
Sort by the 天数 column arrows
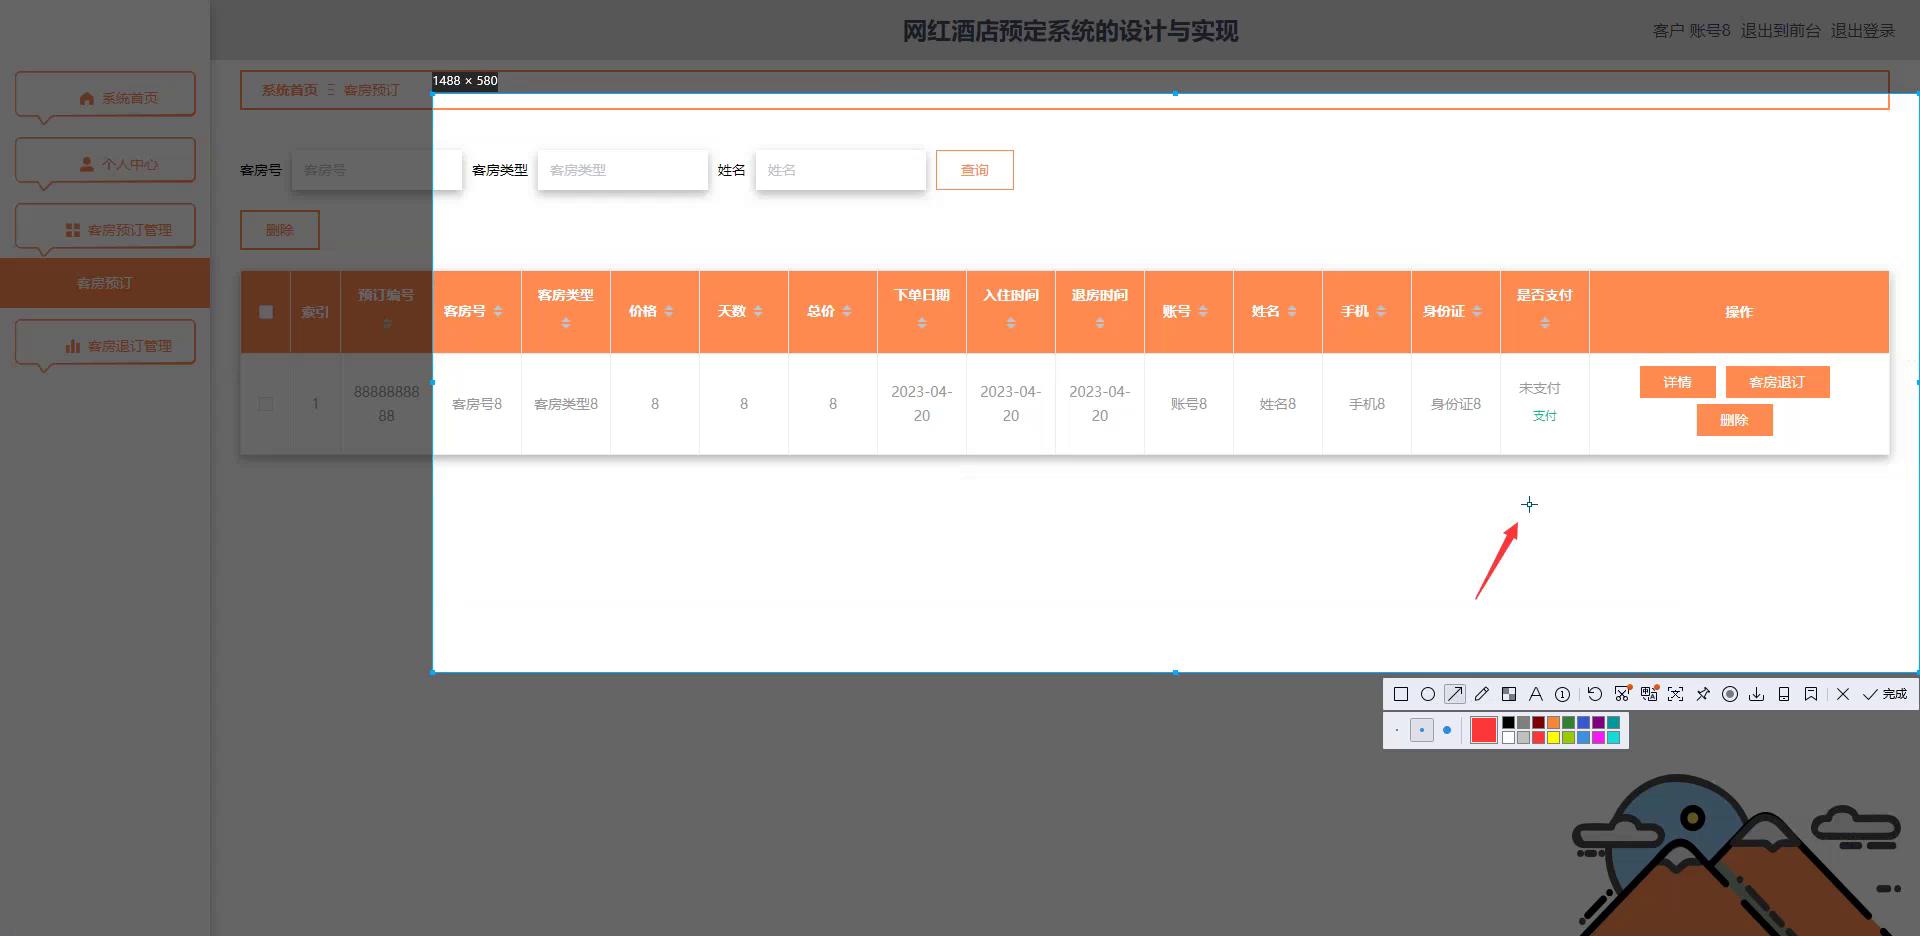[758, 311]
